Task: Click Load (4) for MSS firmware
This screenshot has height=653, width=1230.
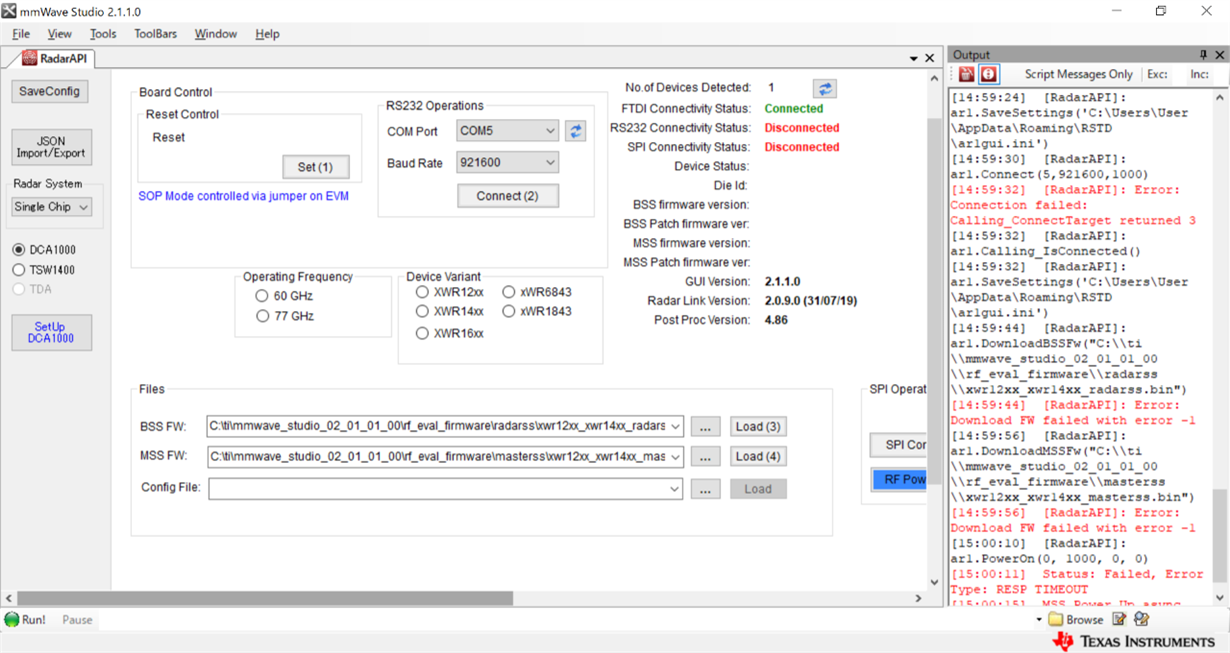Action: [x=757, y=457]
